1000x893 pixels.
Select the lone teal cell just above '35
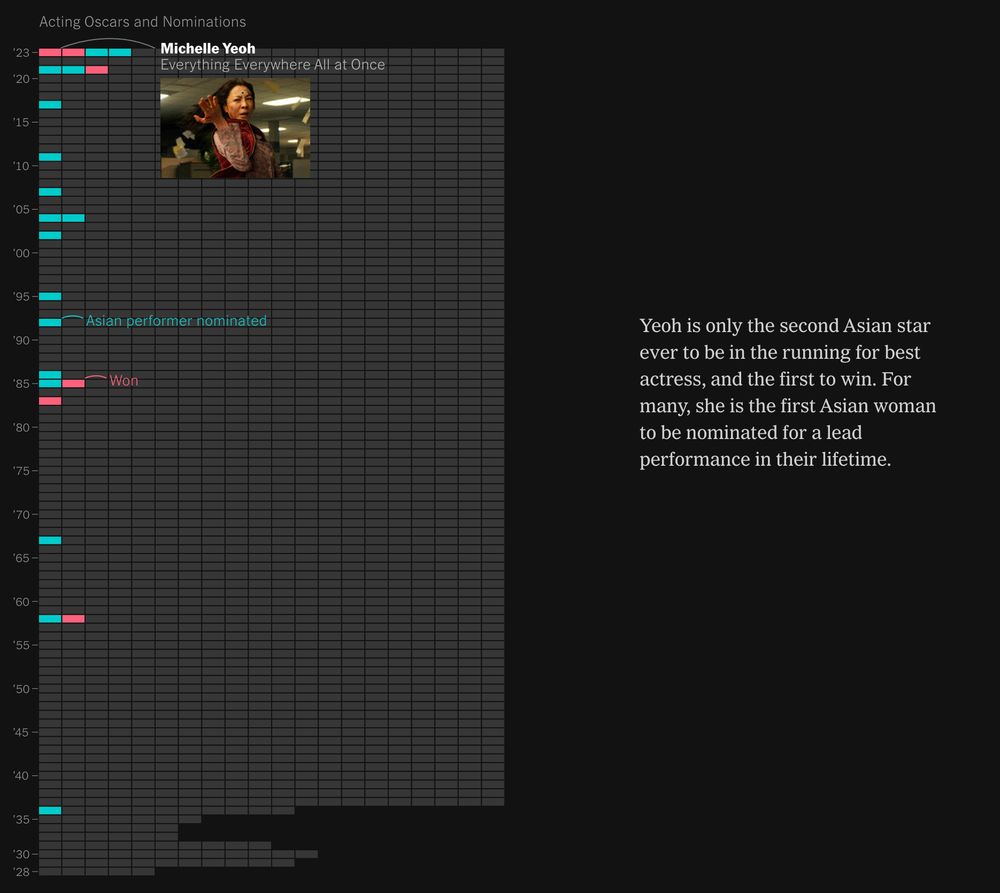tap(50, 811)
